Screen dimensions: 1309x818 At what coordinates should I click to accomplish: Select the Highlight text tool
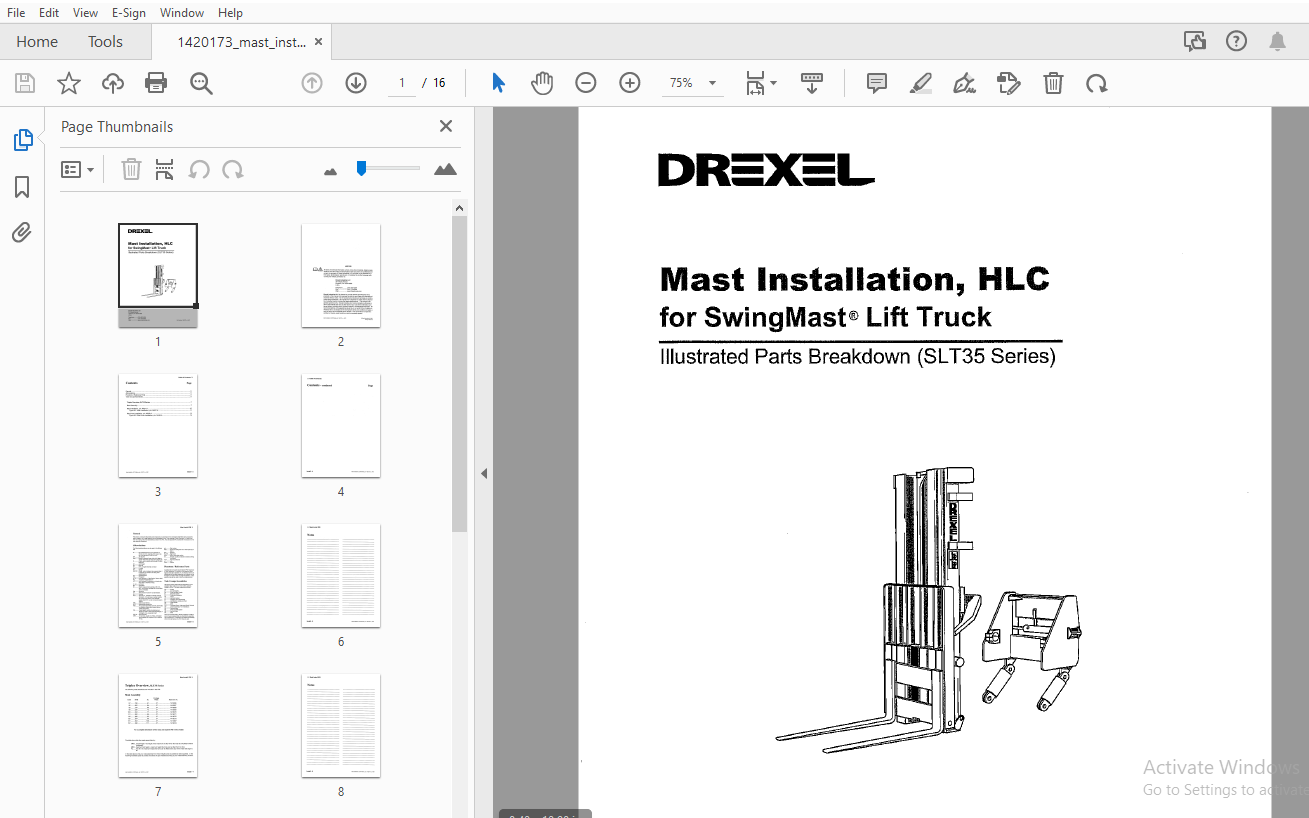pyautogui.click(x=921, y=83)
